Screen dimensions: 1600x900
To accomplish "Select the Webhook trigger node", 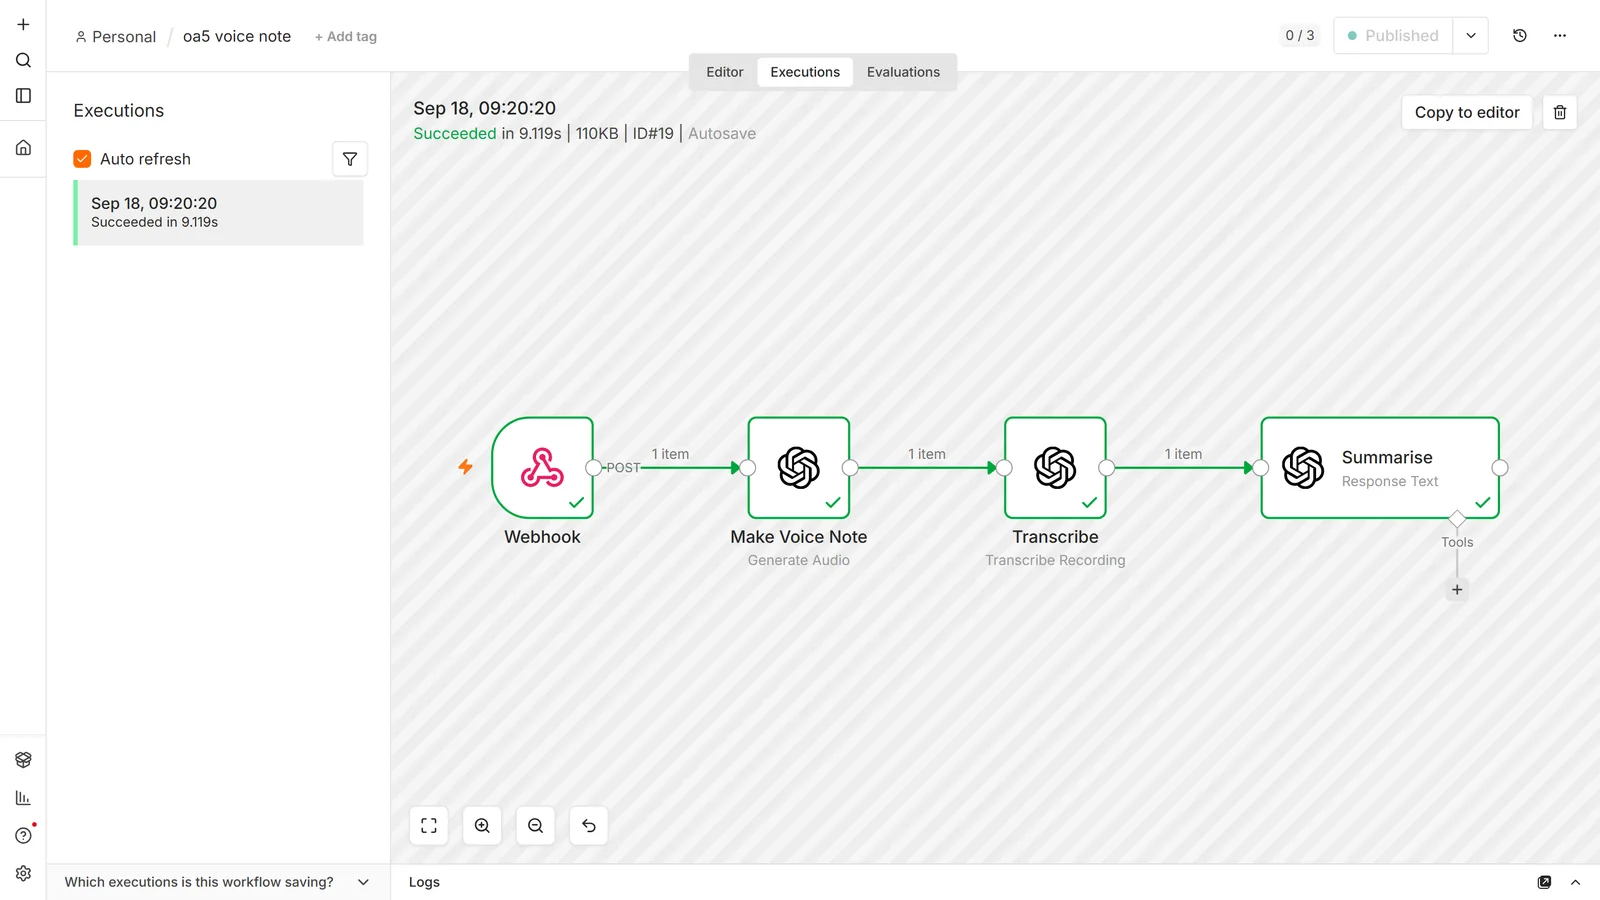I will [x=543, y=468].
